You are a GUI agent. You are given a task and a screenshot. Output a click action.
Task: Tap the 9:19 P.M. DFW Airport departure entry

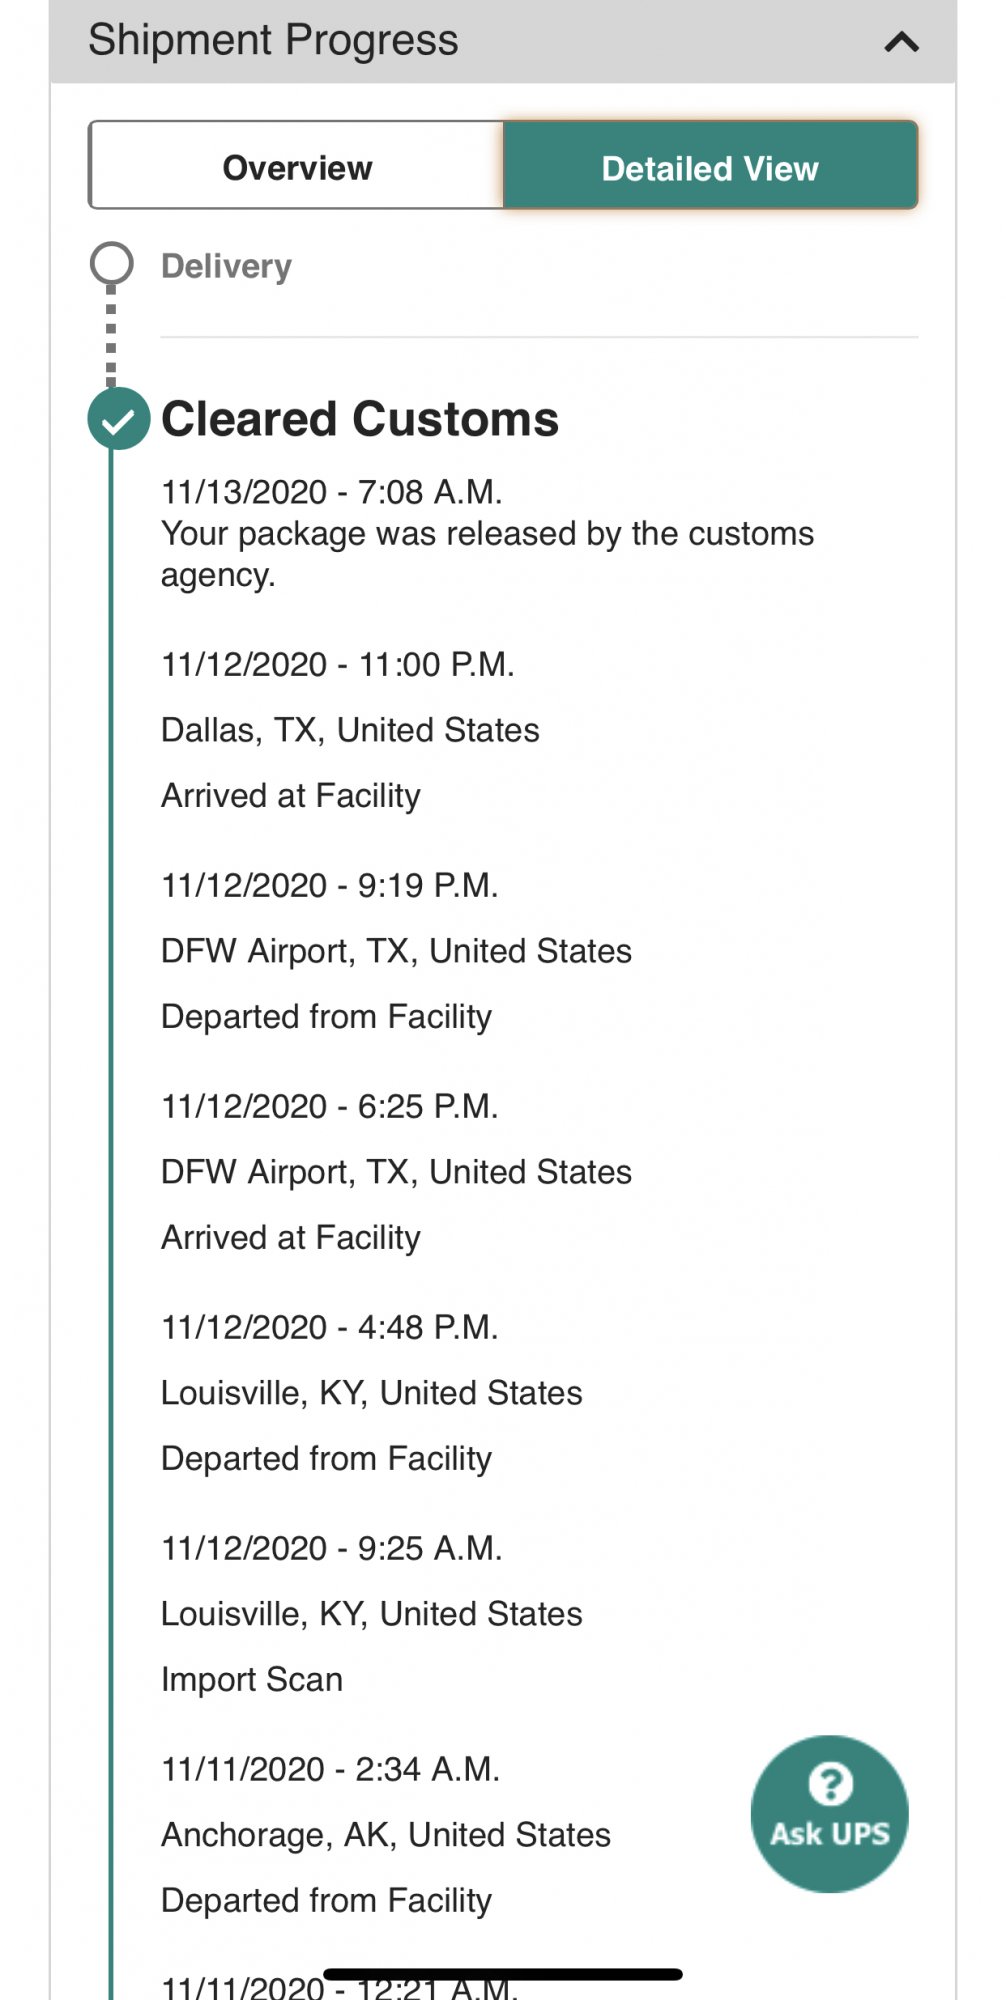(396, 951)
